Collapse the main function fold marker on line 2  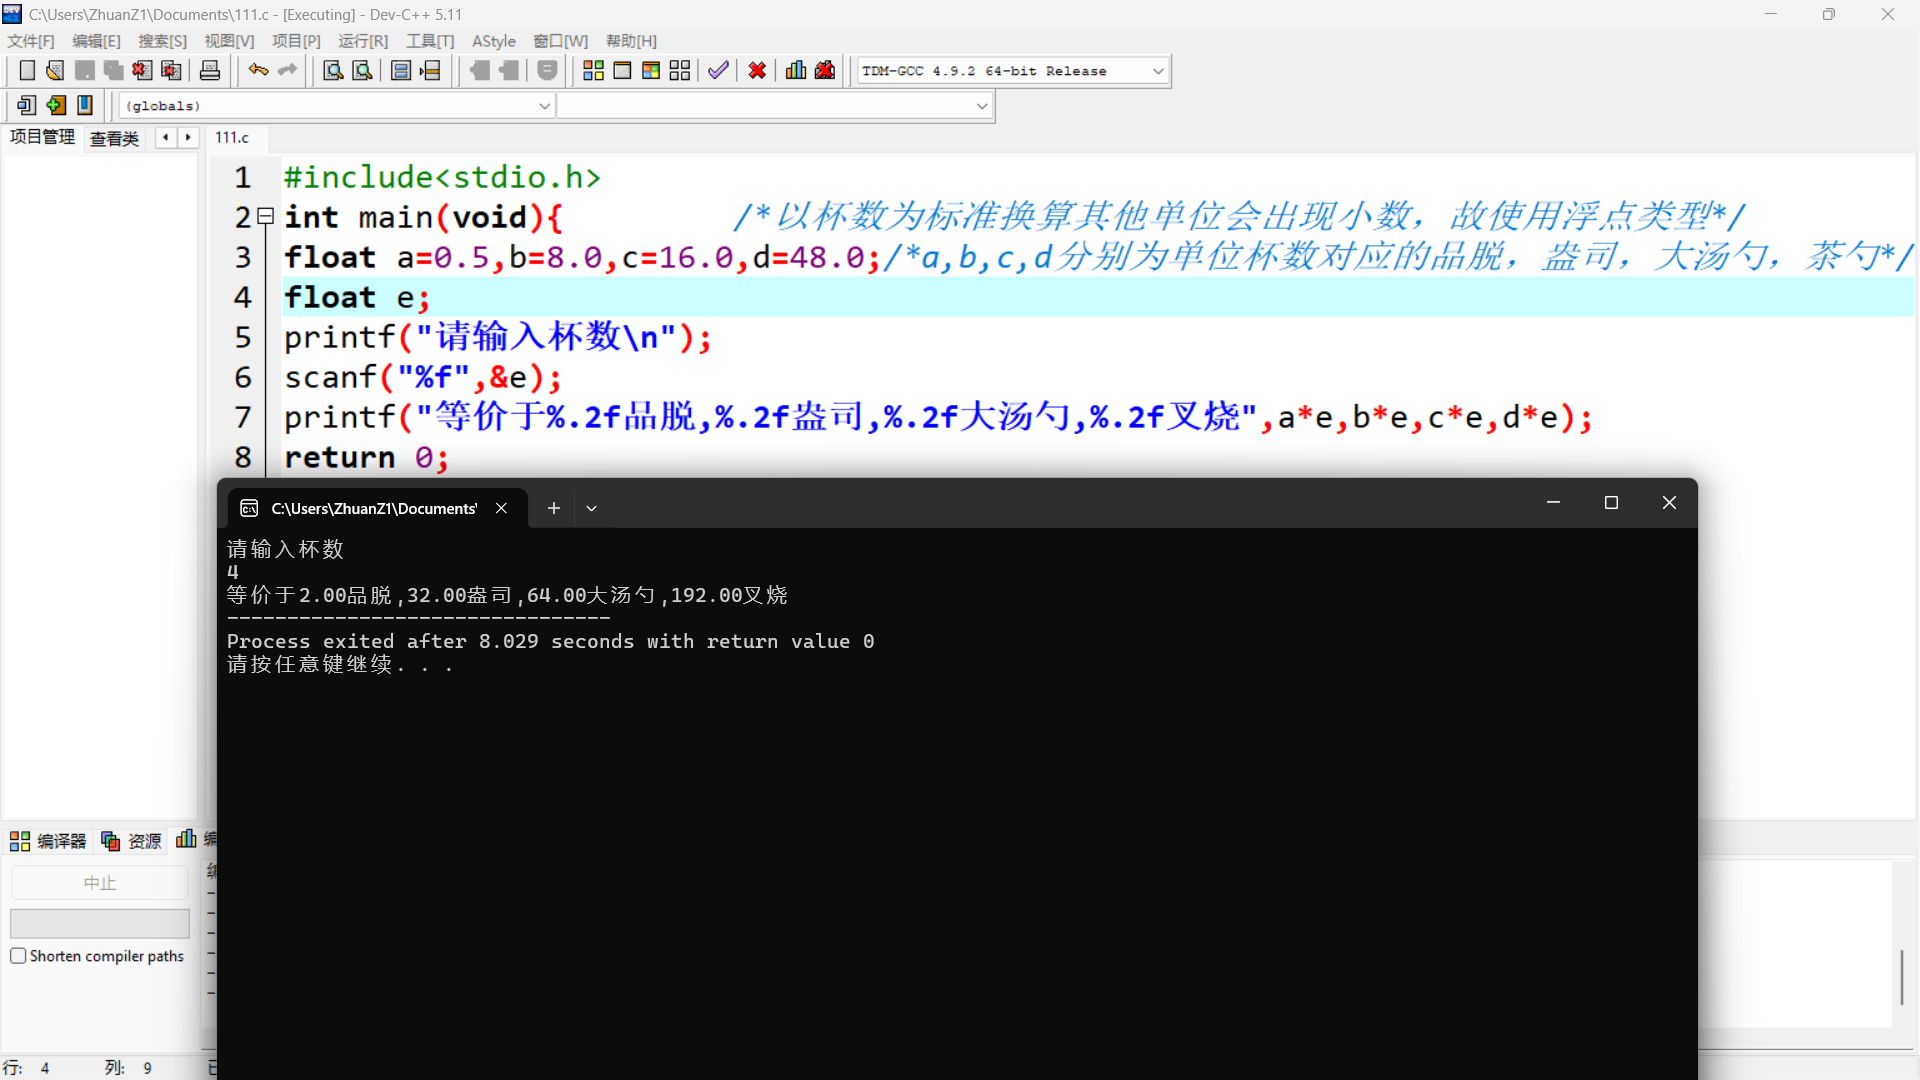[x=266, y=216]
